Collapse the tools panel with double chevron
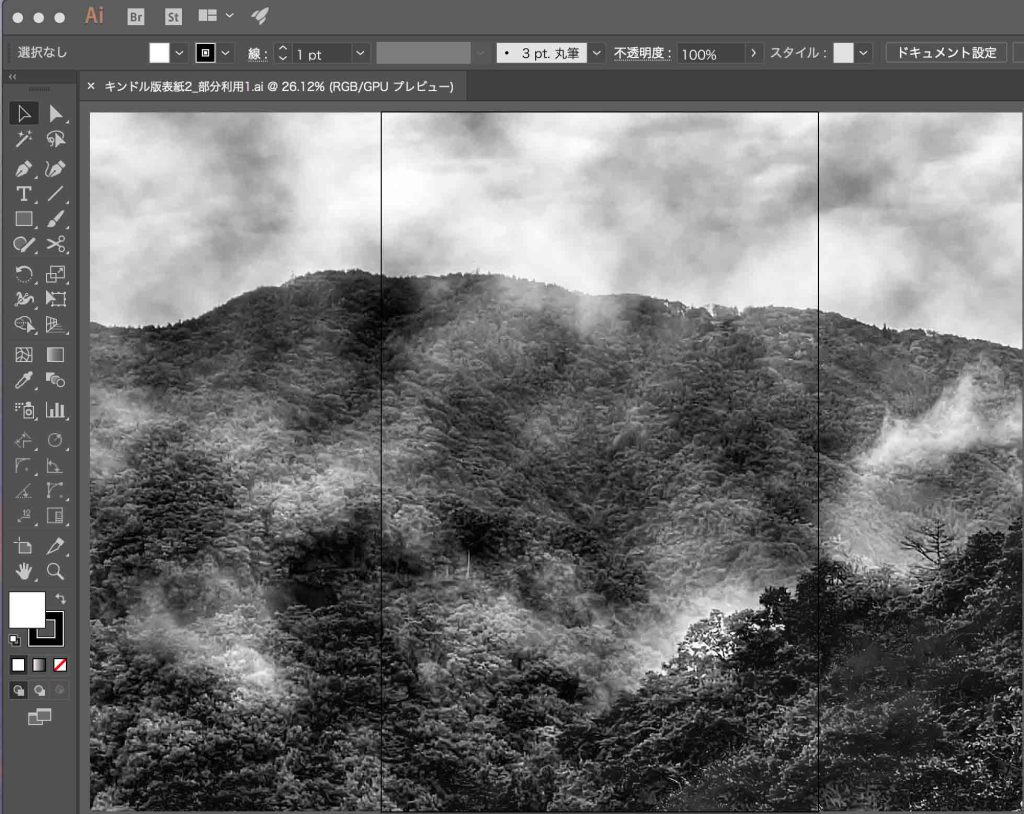 pyautogui.click(x=12, y=77)
